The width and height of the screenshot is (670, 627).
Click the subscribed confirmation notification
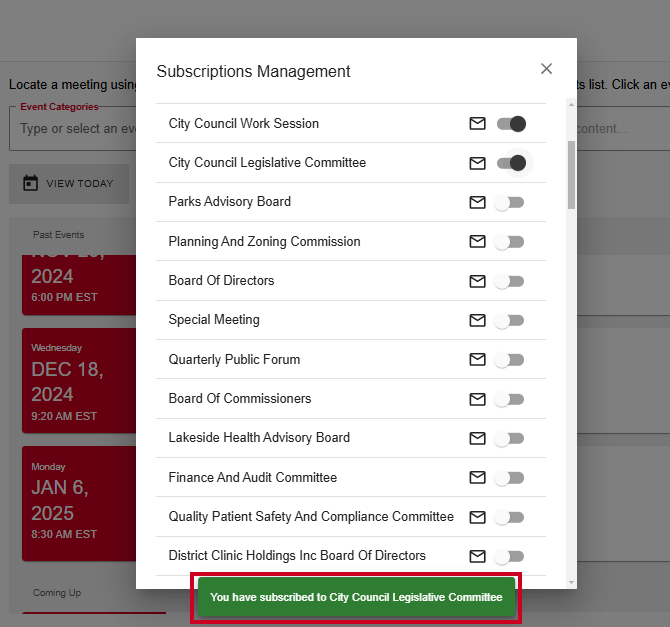(356, 597)
